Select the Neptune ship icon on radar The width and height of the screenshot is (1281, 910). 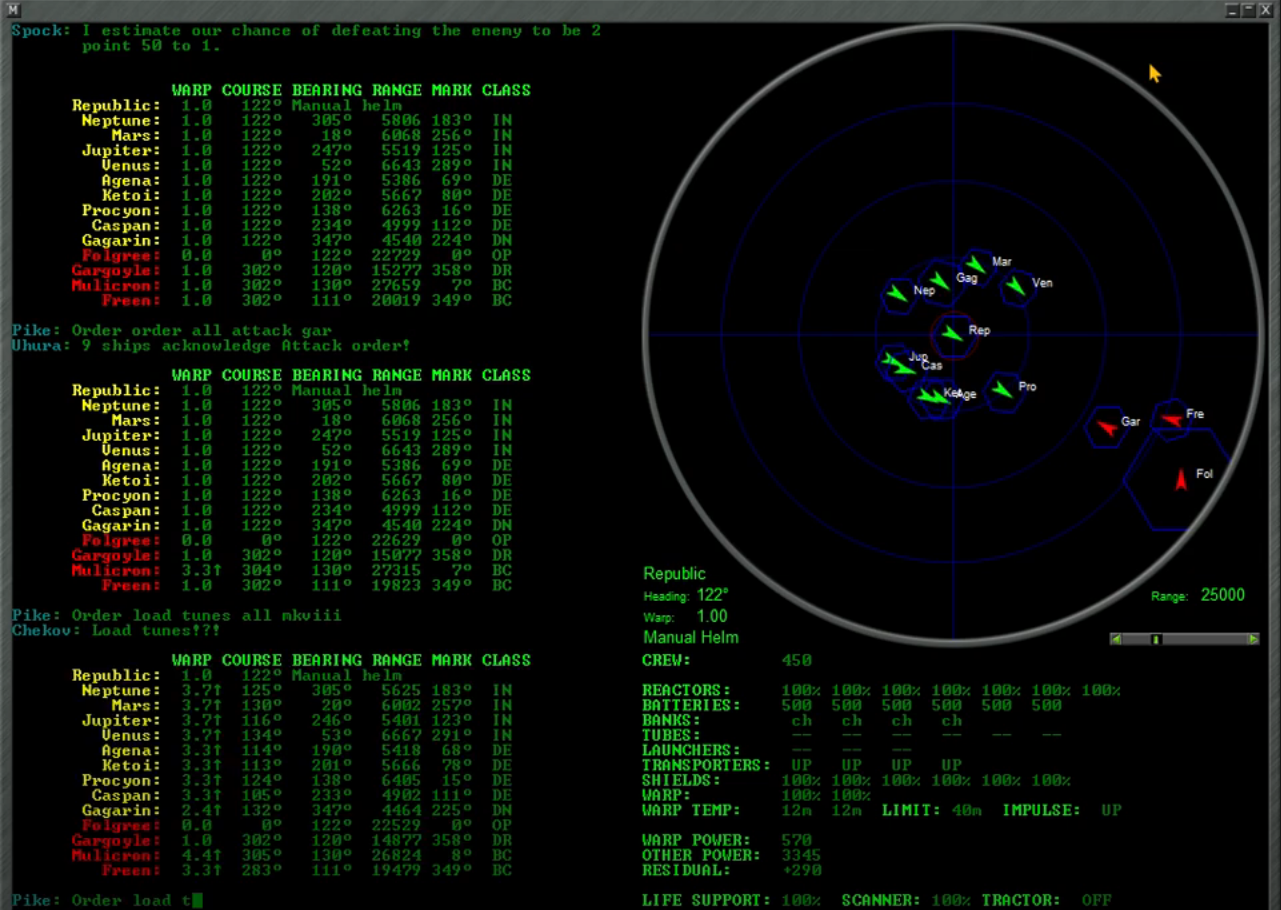tap(899, 294)
